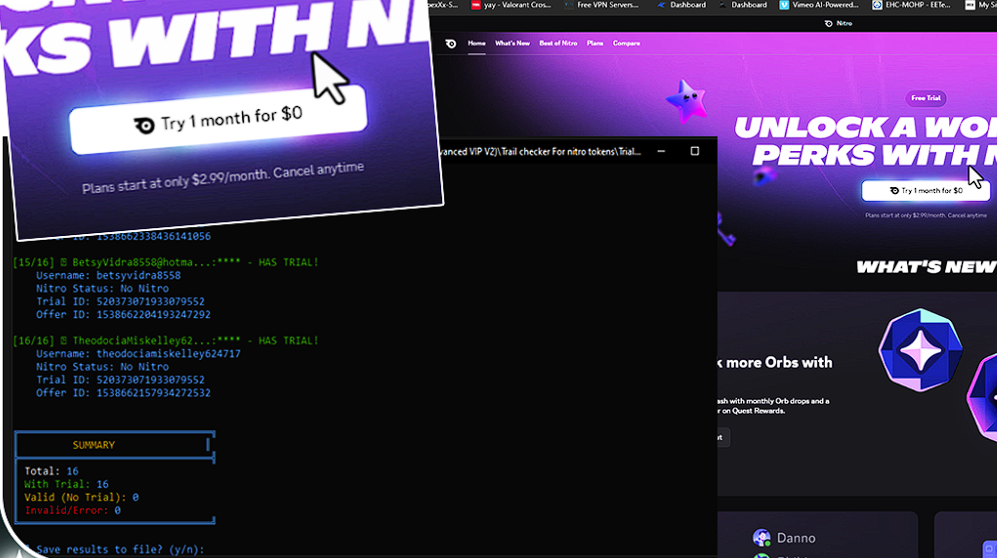997x558 pixels.
Task: Click the TheodociaMiskelley62 HAS TRIAL line
Action: point(165,341)
